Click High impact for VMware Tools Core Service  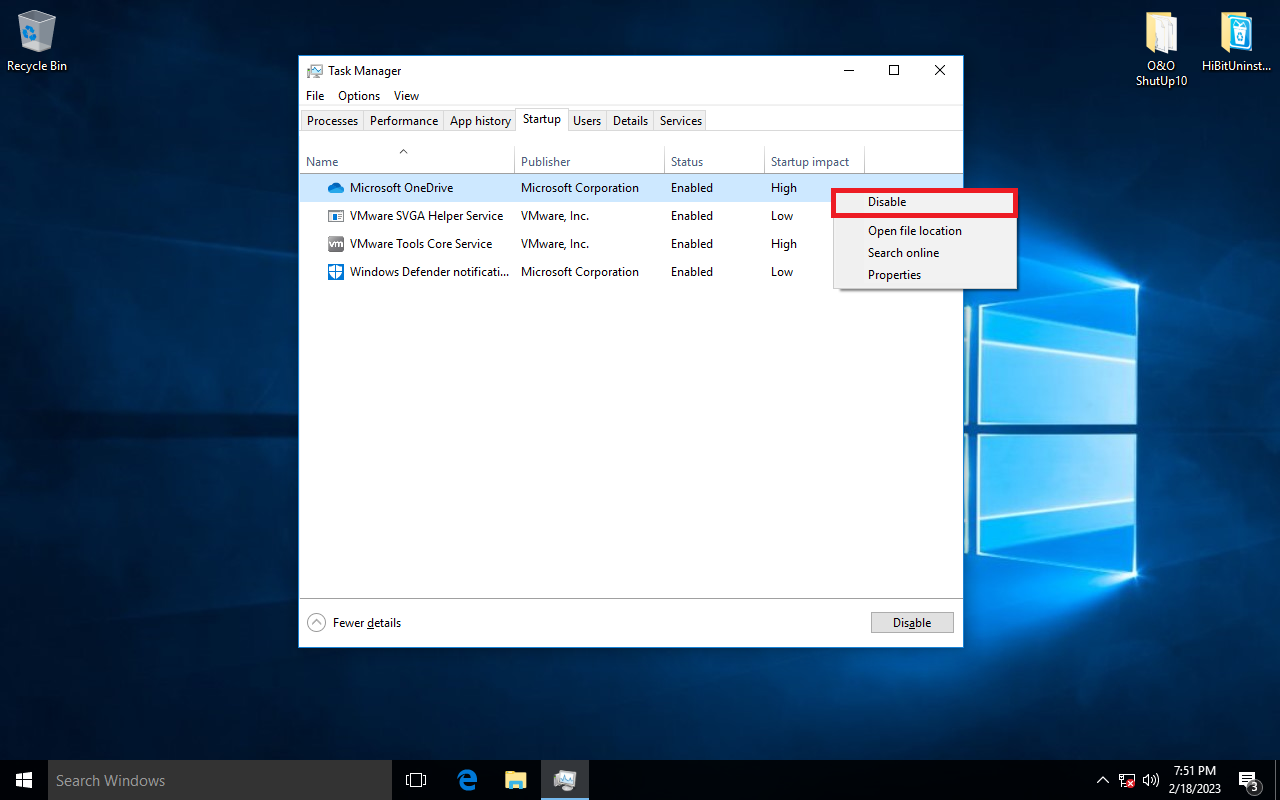784,244
